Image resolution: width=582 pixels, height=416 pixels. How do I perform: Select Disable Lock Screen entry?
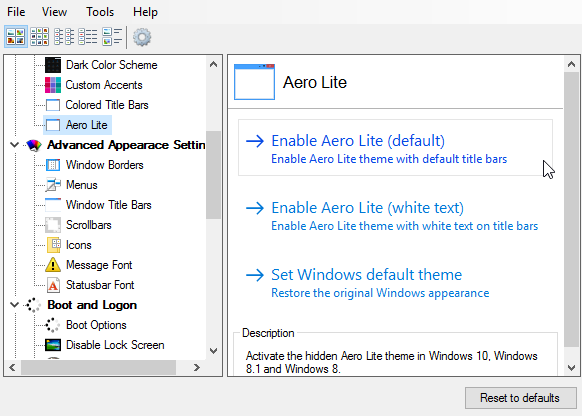pyautogui.click(x=115, y=345)
